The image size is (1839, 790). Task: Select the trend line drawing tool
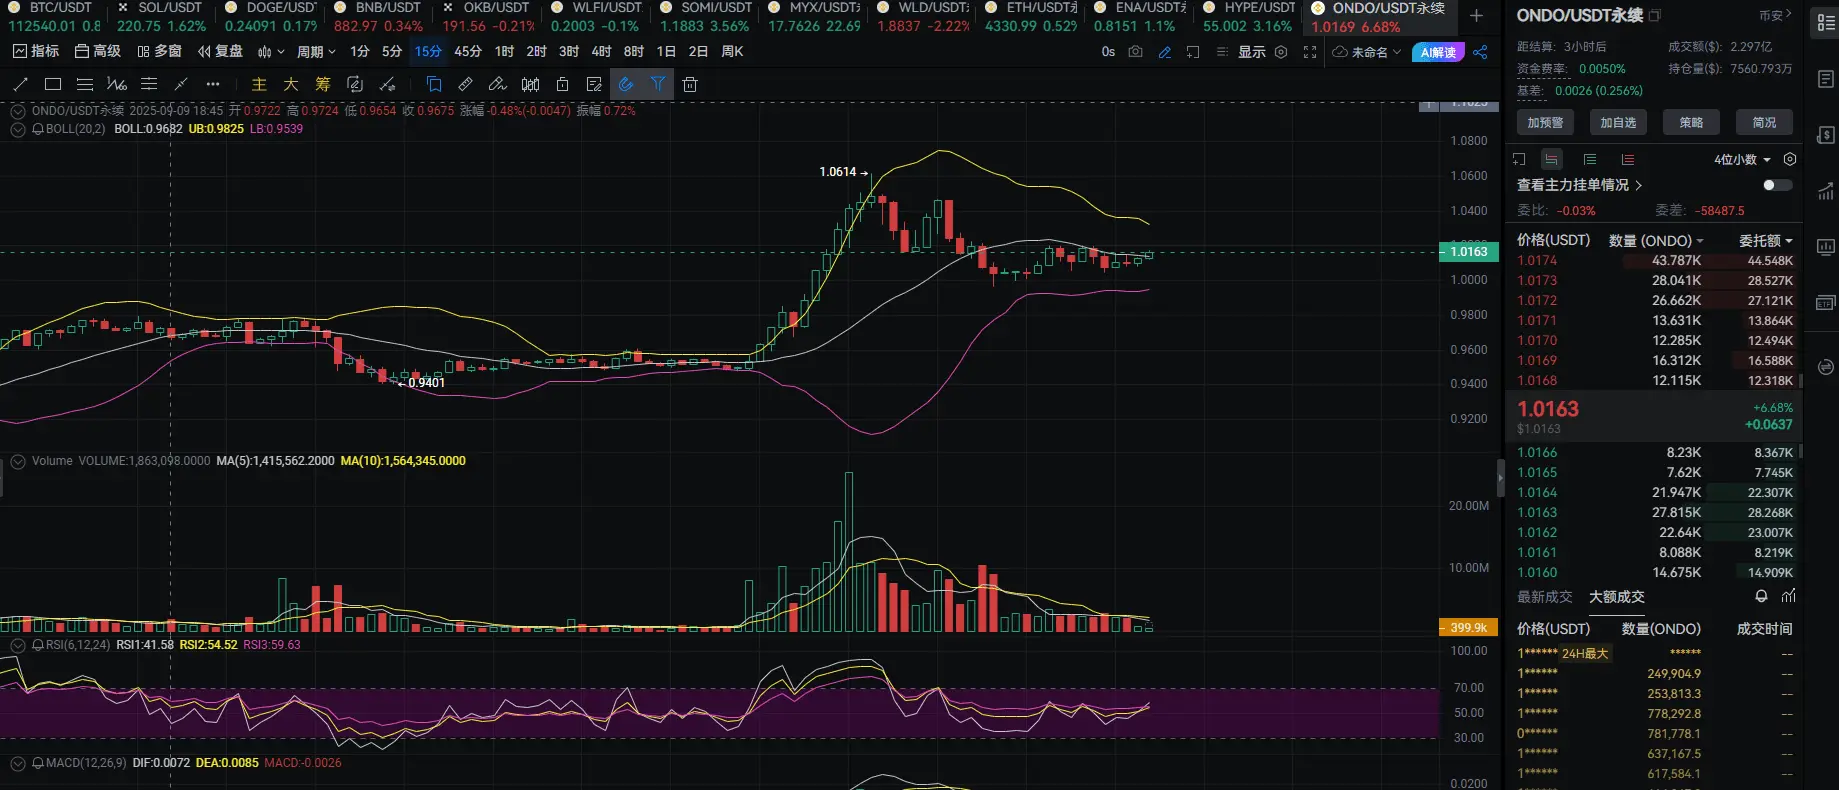[x=21, y=85]
